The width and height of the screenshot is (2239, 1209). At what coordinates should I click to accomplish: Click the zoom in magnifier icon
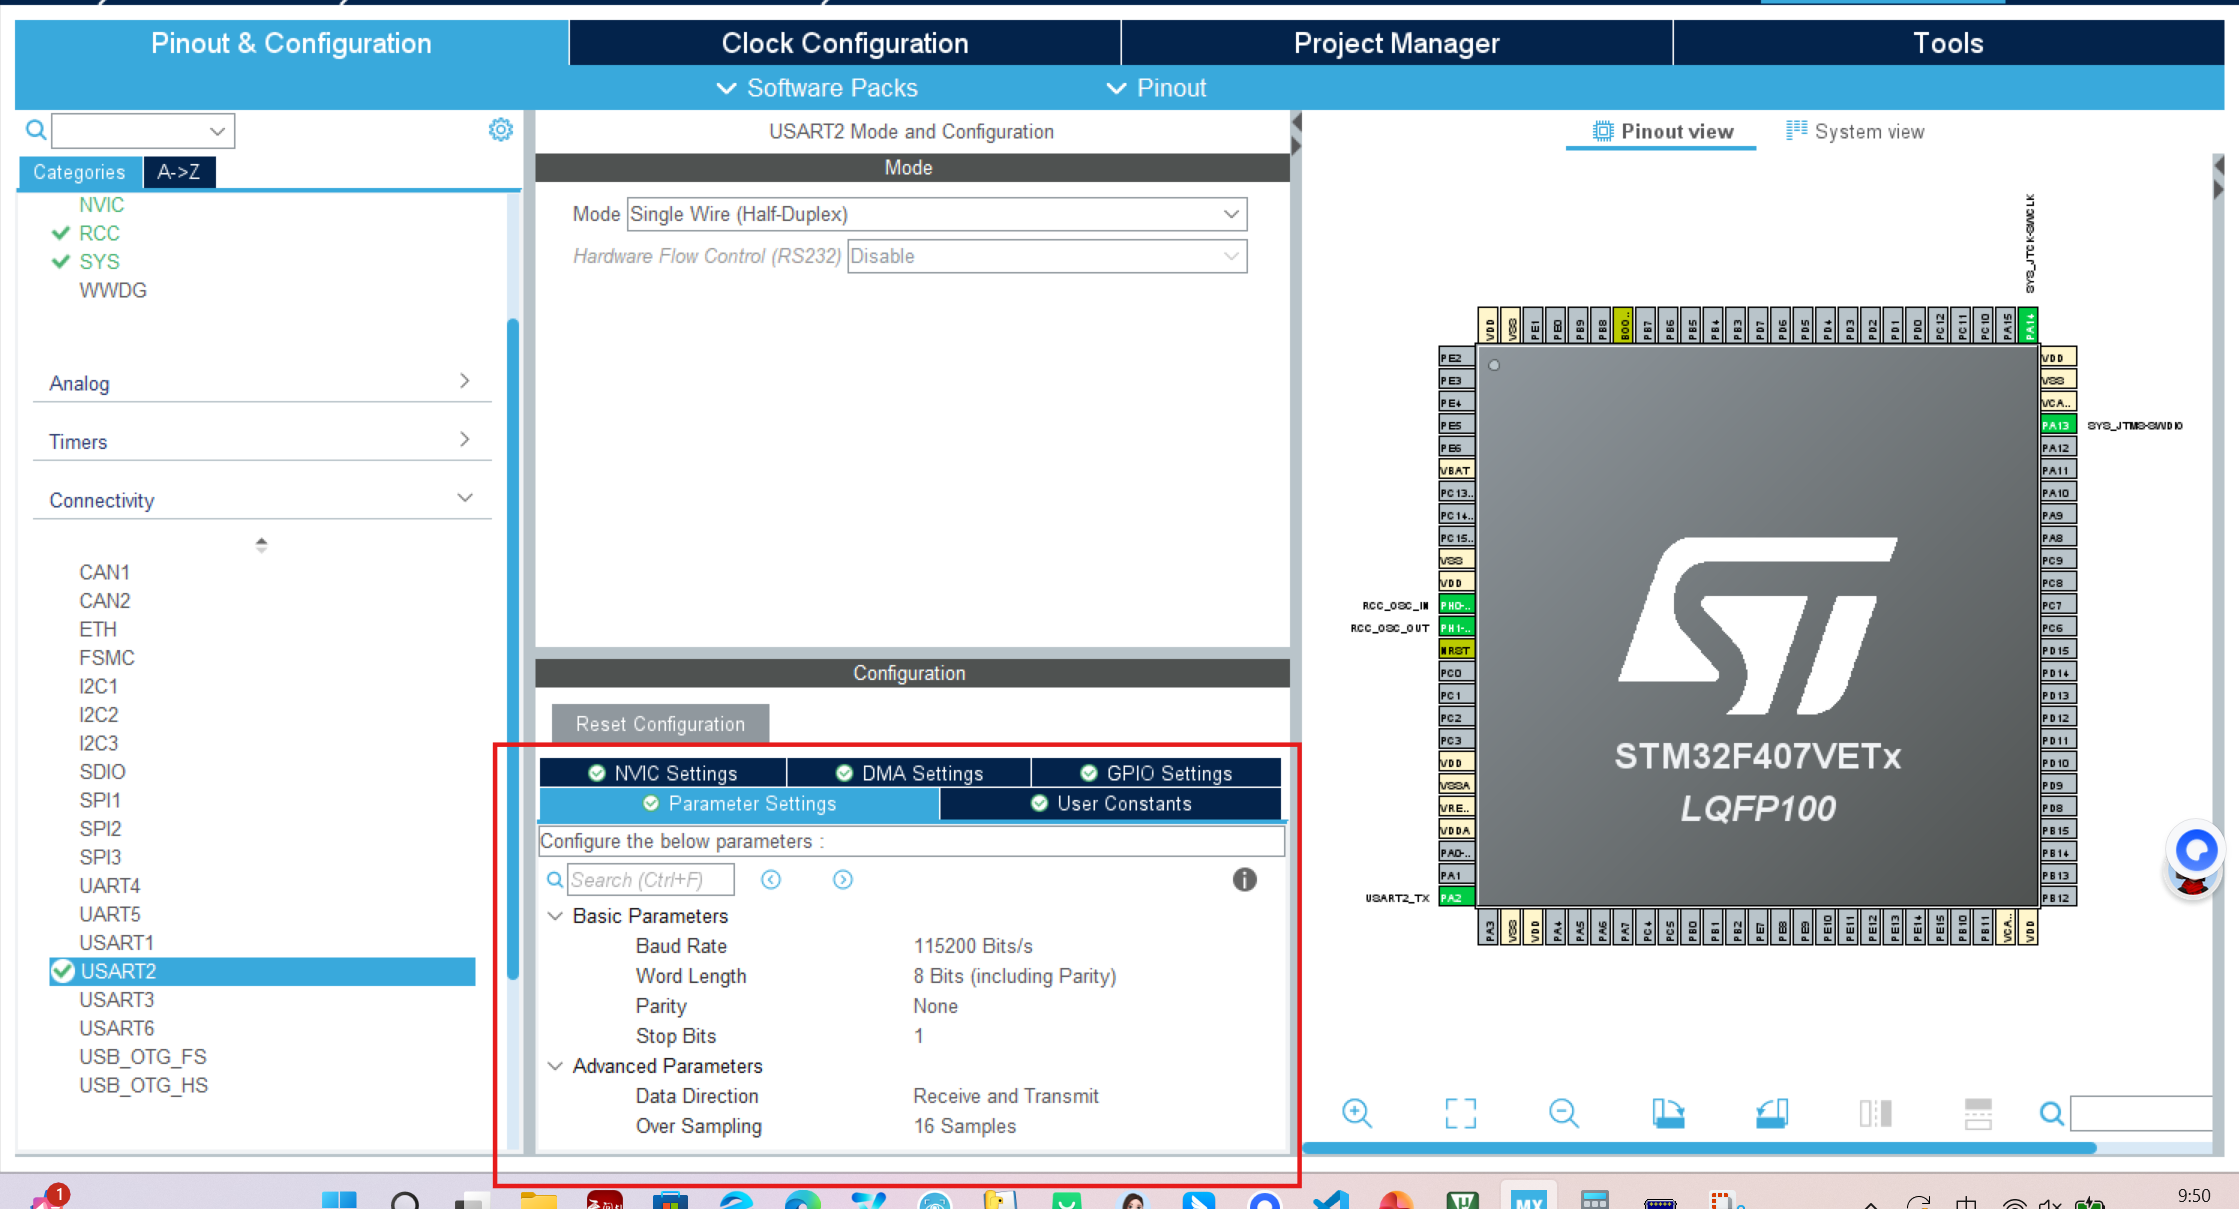1356,1112
